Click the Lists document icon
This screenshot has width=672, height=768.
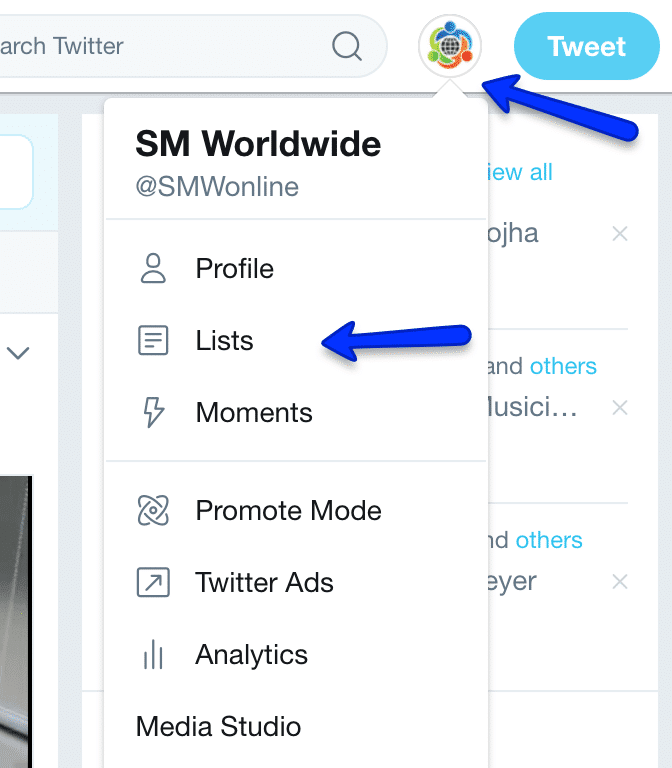point(153,340)
